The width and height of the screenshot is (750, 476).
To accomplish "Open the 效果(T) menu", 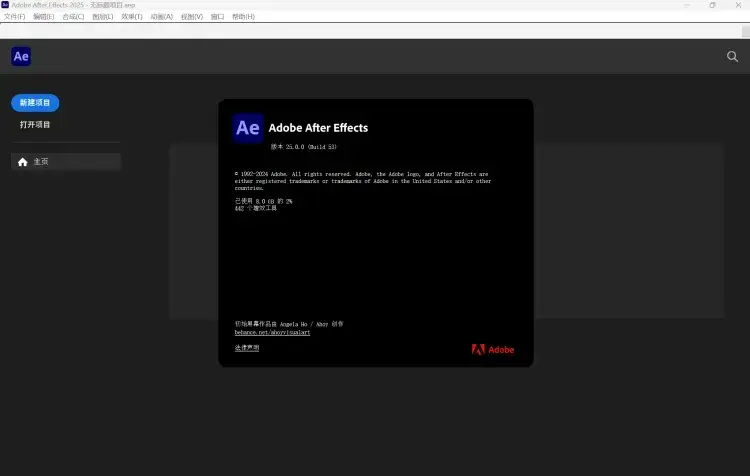I will (131, 17).
